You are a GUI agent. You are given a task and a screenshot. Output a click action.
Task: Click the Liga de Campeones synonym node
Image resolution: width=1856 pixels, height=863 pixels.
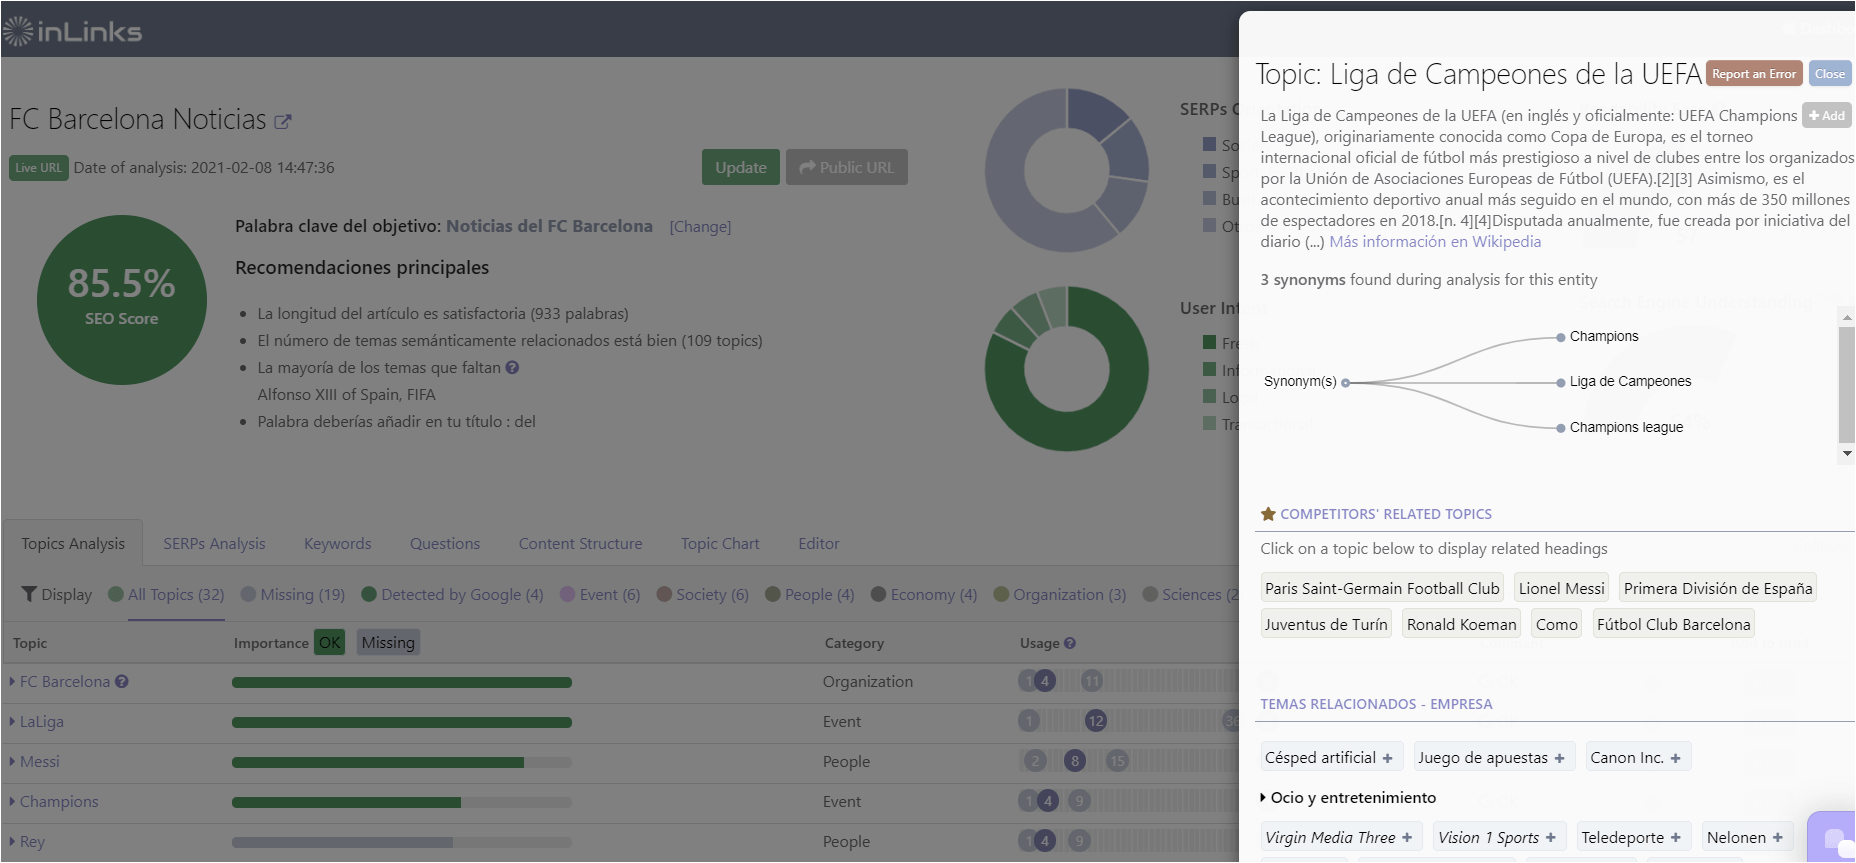1560,382
